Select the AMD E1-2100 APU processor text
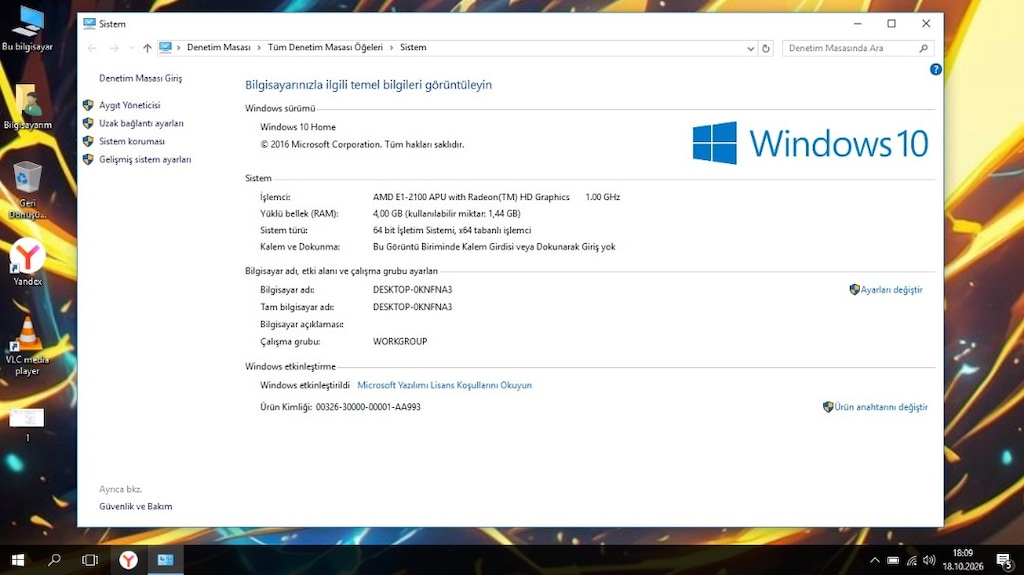This screenshot has width=1024, height=575. (x=471, y=197)
